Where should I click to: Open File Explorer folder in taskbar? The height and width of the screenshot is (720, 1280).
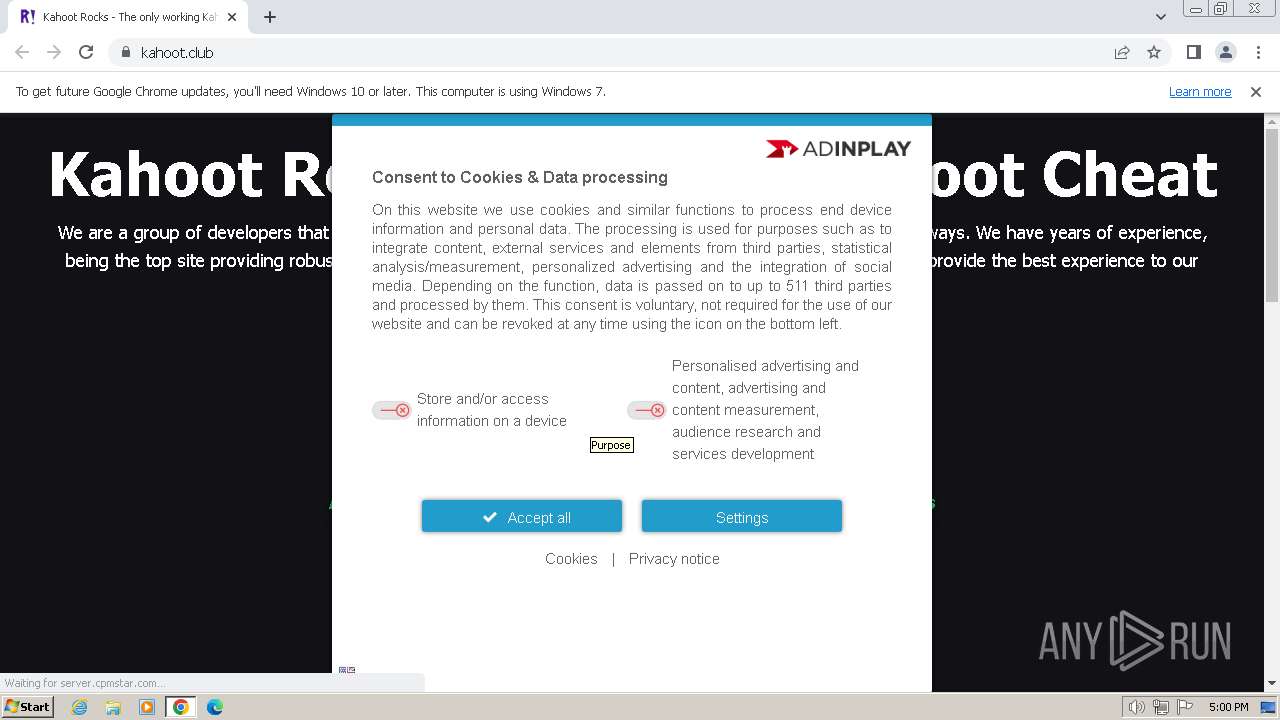coord(113,707)
